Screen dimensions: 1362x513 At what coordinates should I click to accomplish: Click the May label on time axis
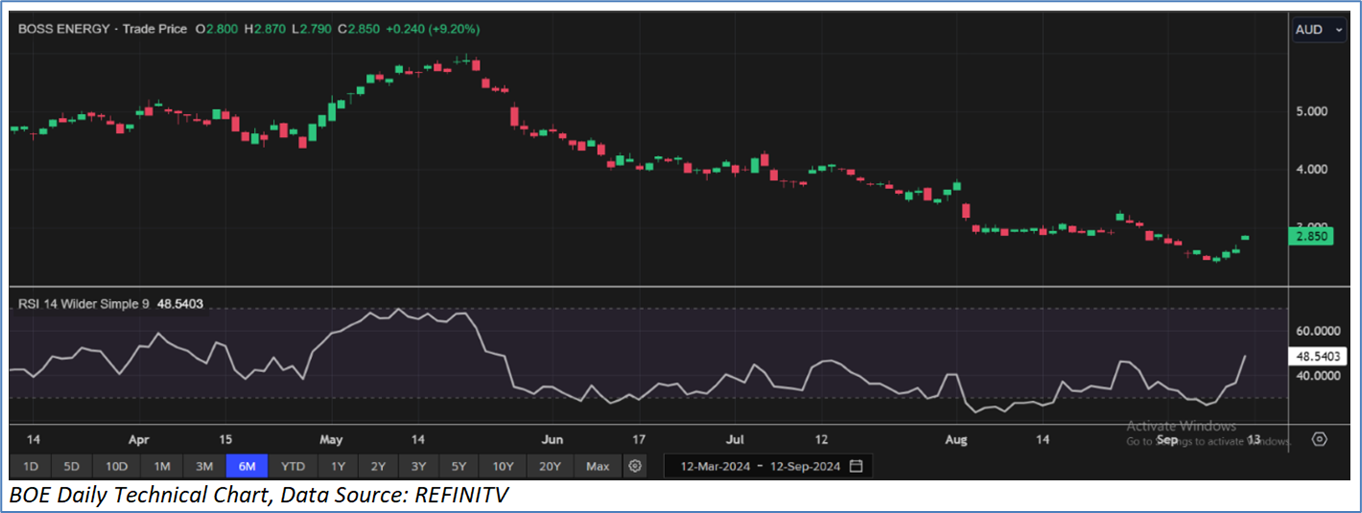coord(330,439)
